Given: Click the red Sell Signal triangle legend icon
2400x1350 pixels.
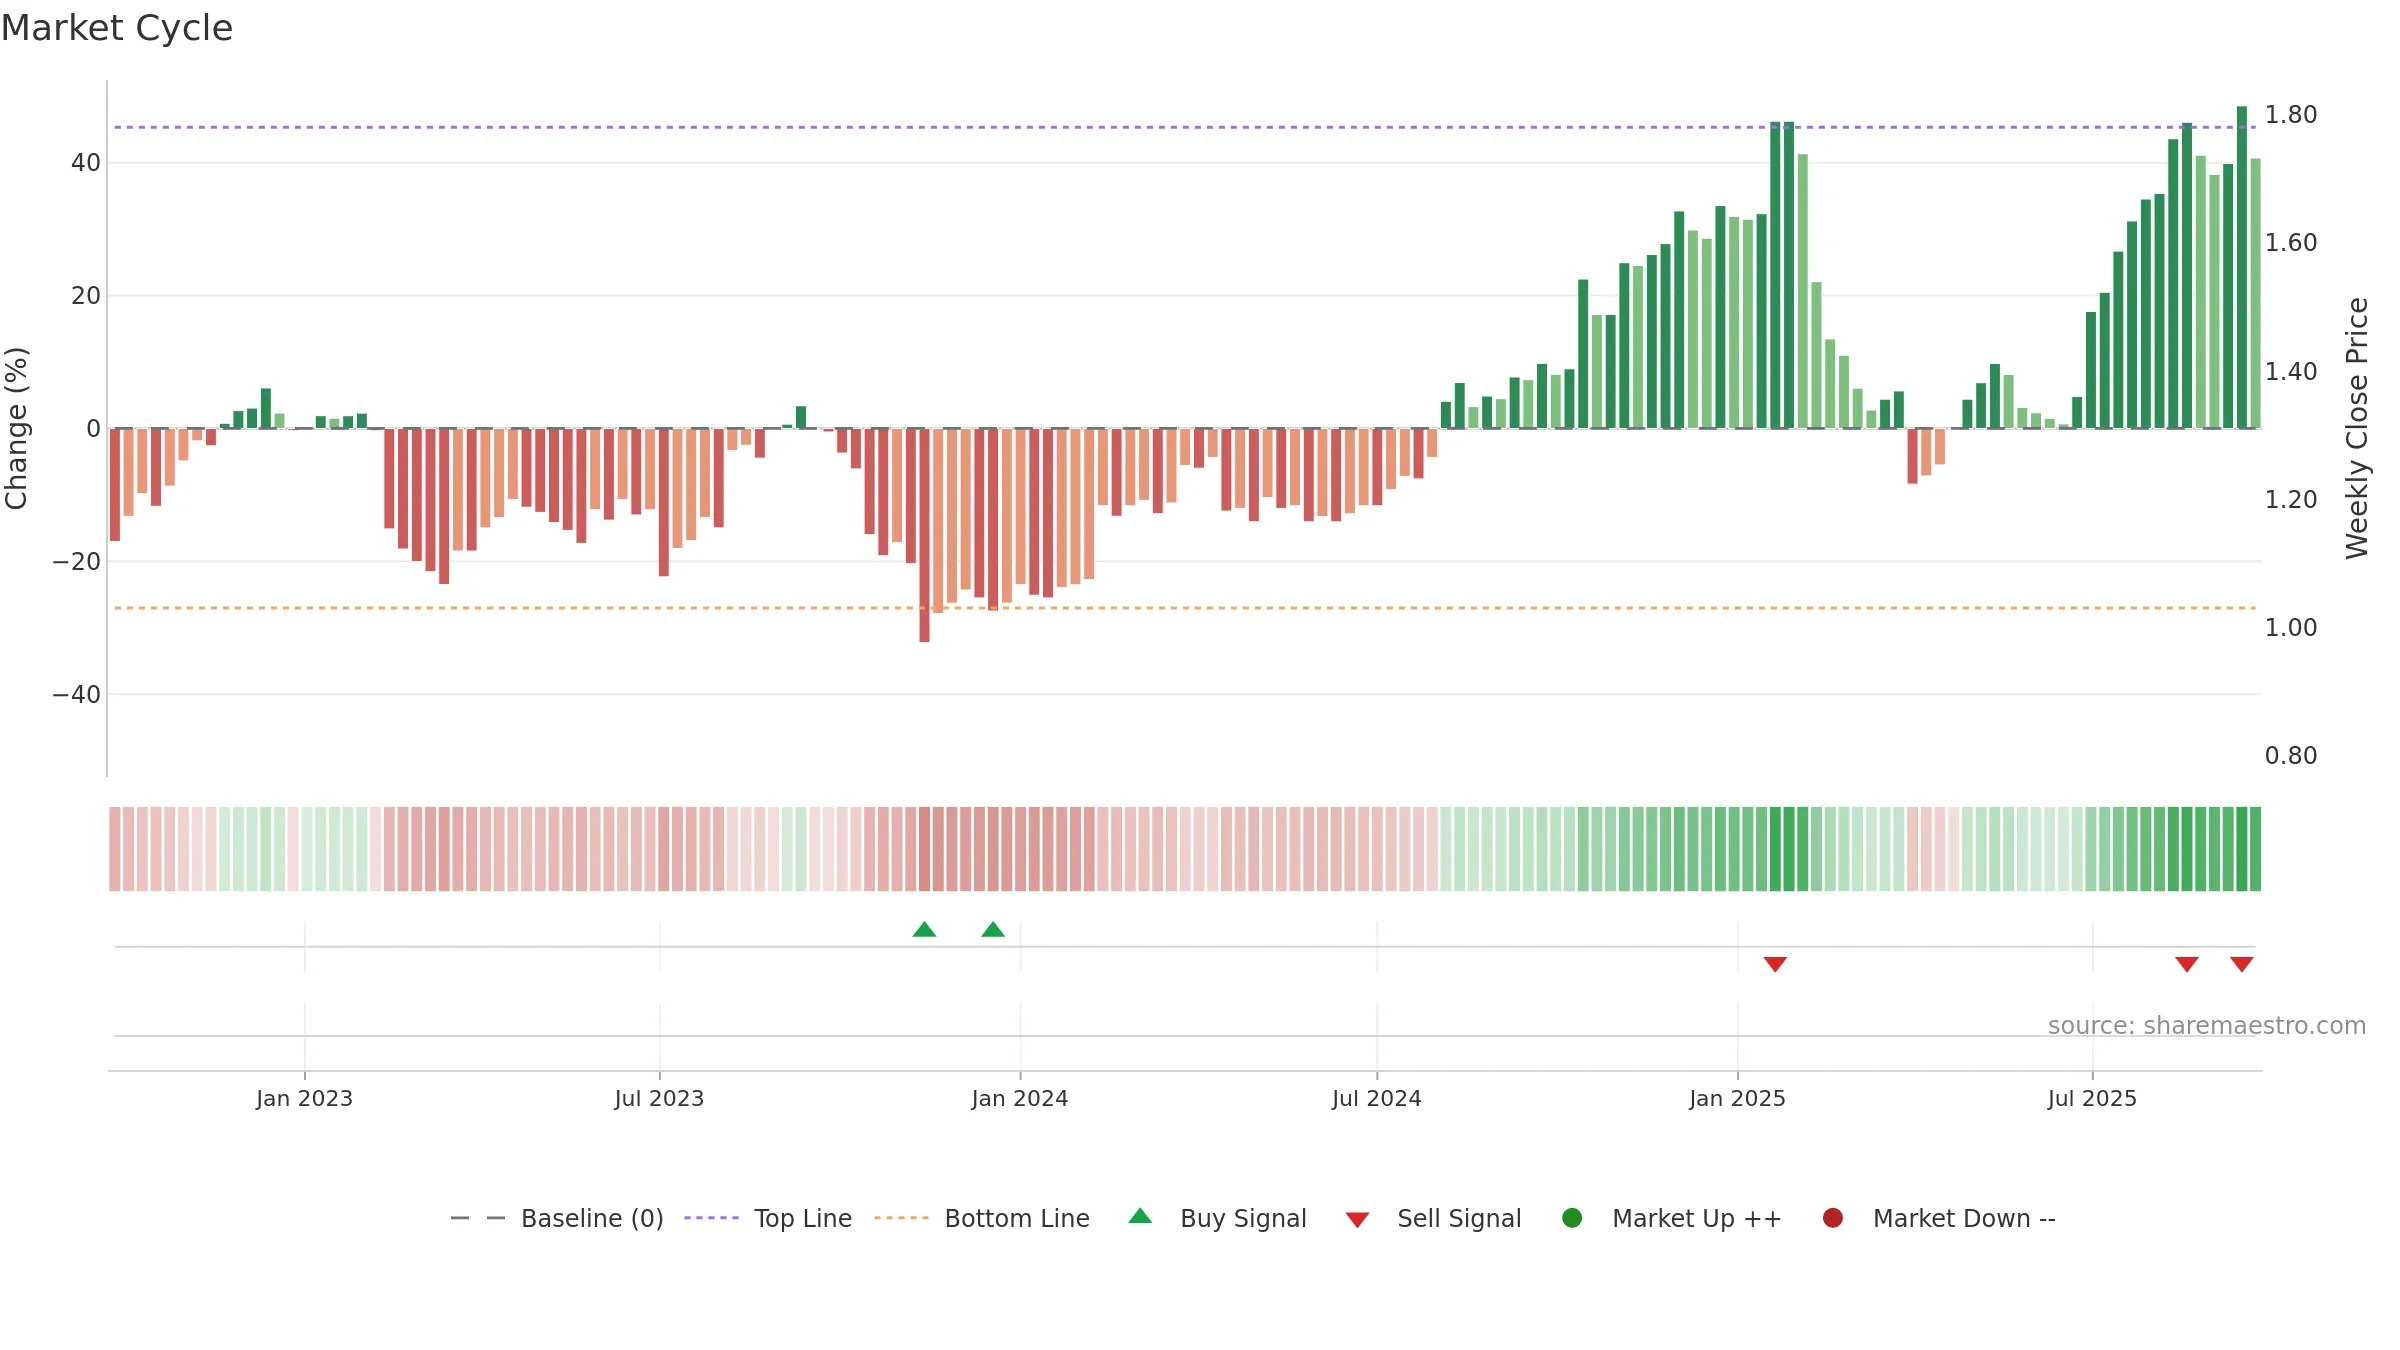Looking at the screenshot, I should (1357, 1220).
